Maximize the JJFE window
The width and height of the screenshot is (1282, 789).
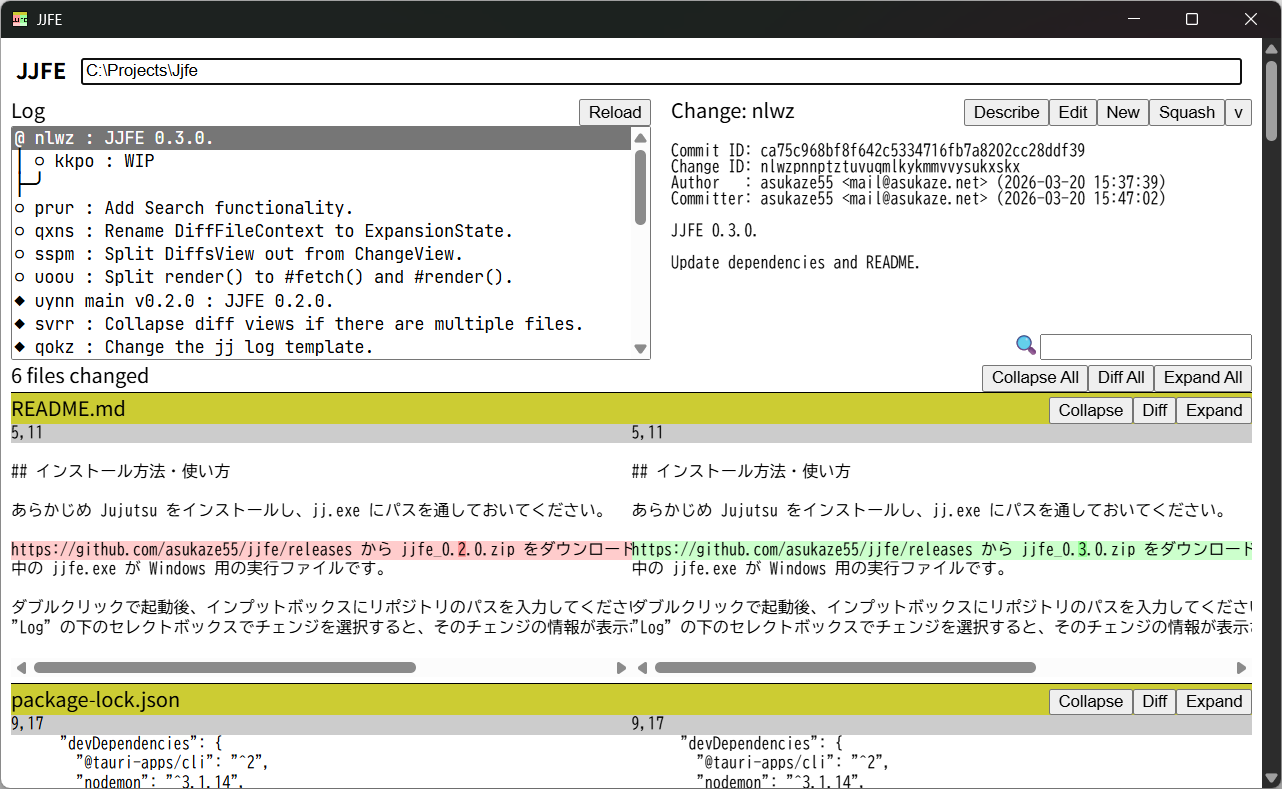pos(1192,19)
